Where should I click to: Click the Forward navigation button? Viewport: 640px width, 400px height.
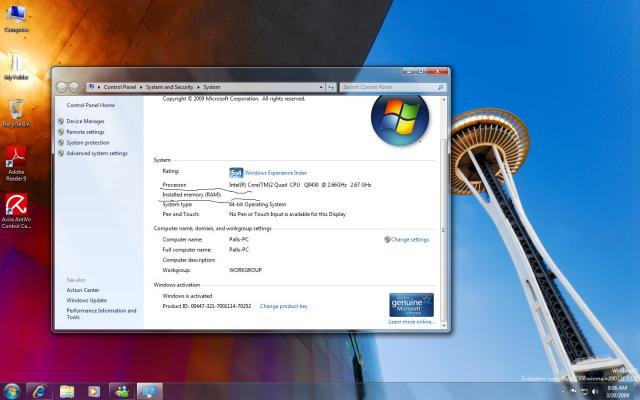tap(74, 87)
